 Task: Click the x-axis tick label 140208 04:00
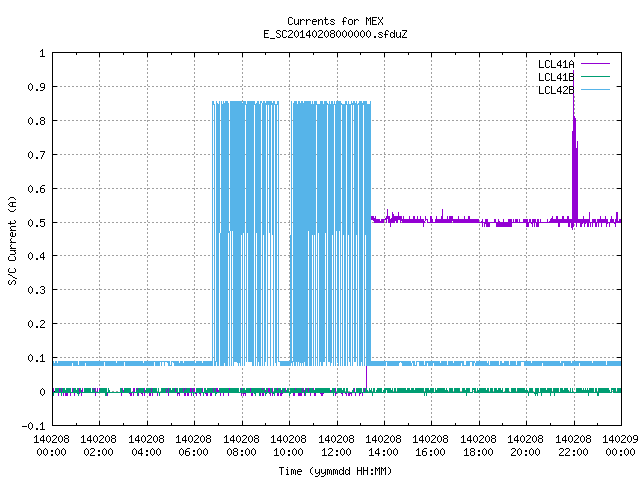(x=146, y=446)
